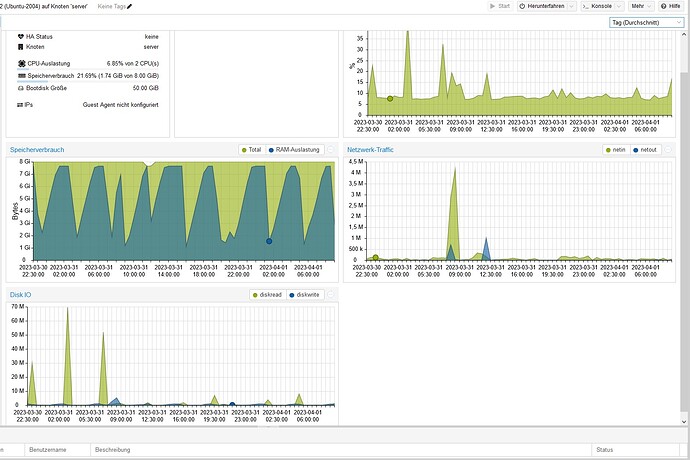Viewport: 690px width, 460px height.
Task: Click Herunterfahren to shut down the VM
Action: (542, 6)
